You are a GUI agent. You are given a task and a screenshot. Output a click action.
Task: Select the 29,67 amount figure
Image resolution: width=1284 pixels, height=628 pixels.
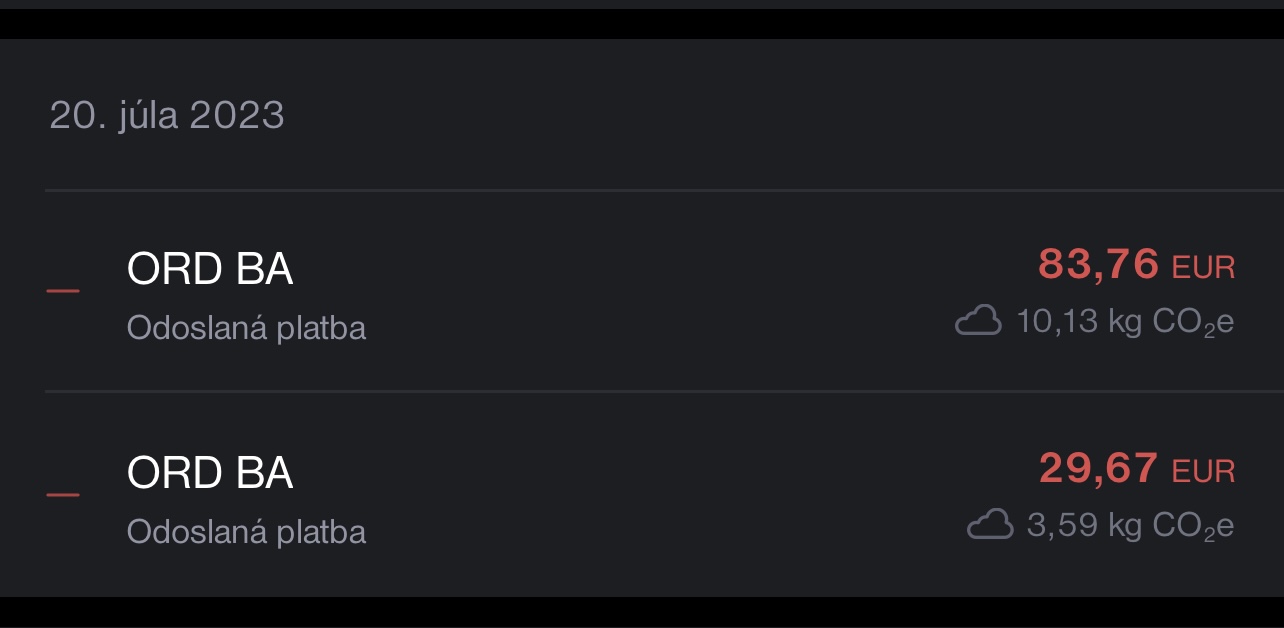coord(1098,468)
